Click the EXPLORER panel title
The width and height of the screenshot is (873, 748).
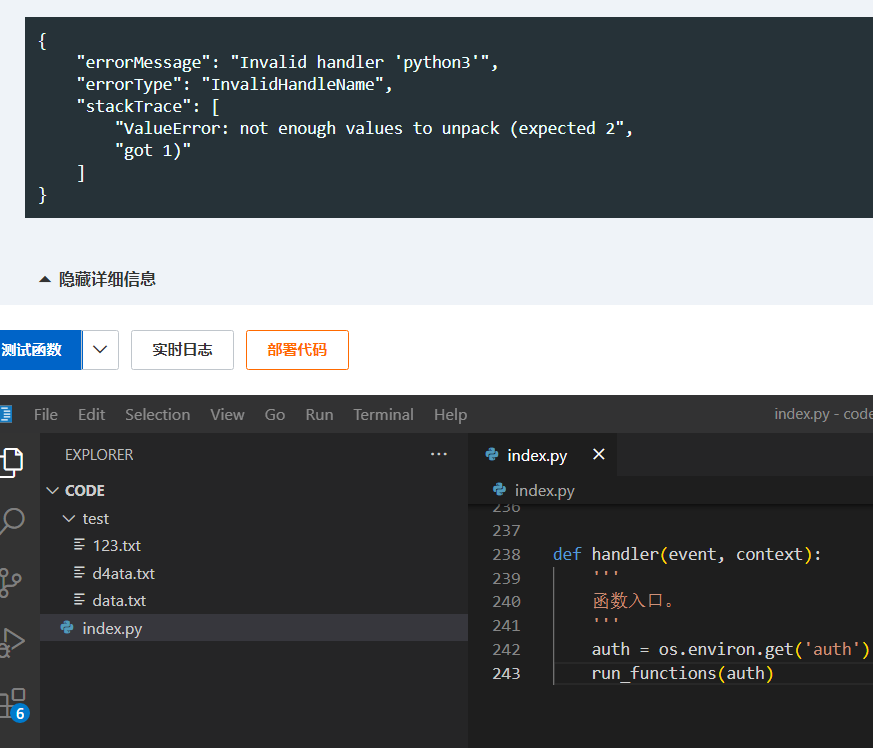click(x=99, y=454)
